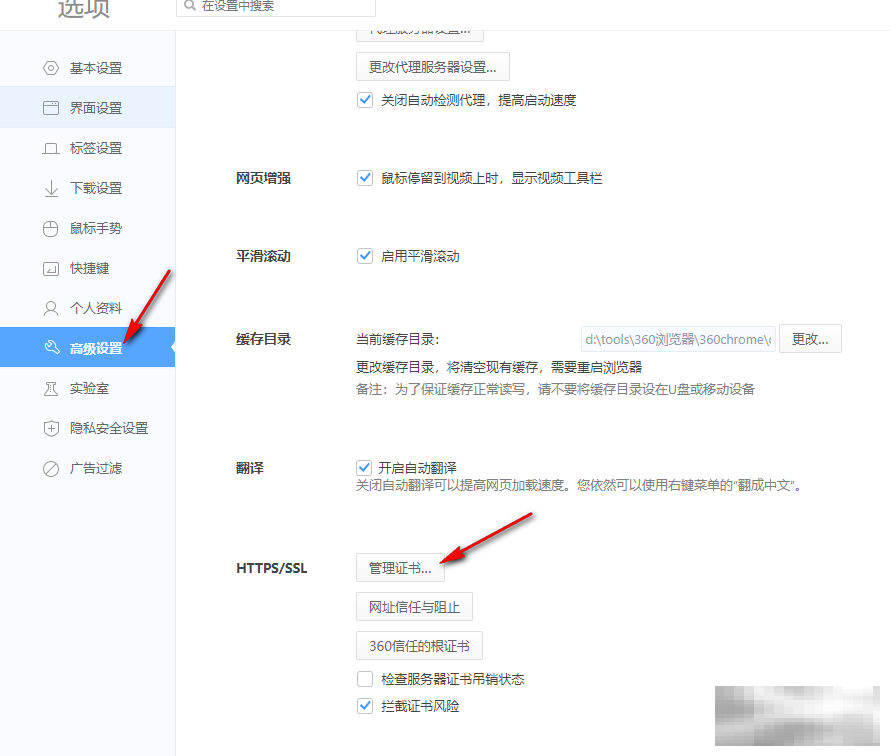Click the 个人资料 profile icon
The height and width of the screenshot is (756, 890).
coord(50,308)
